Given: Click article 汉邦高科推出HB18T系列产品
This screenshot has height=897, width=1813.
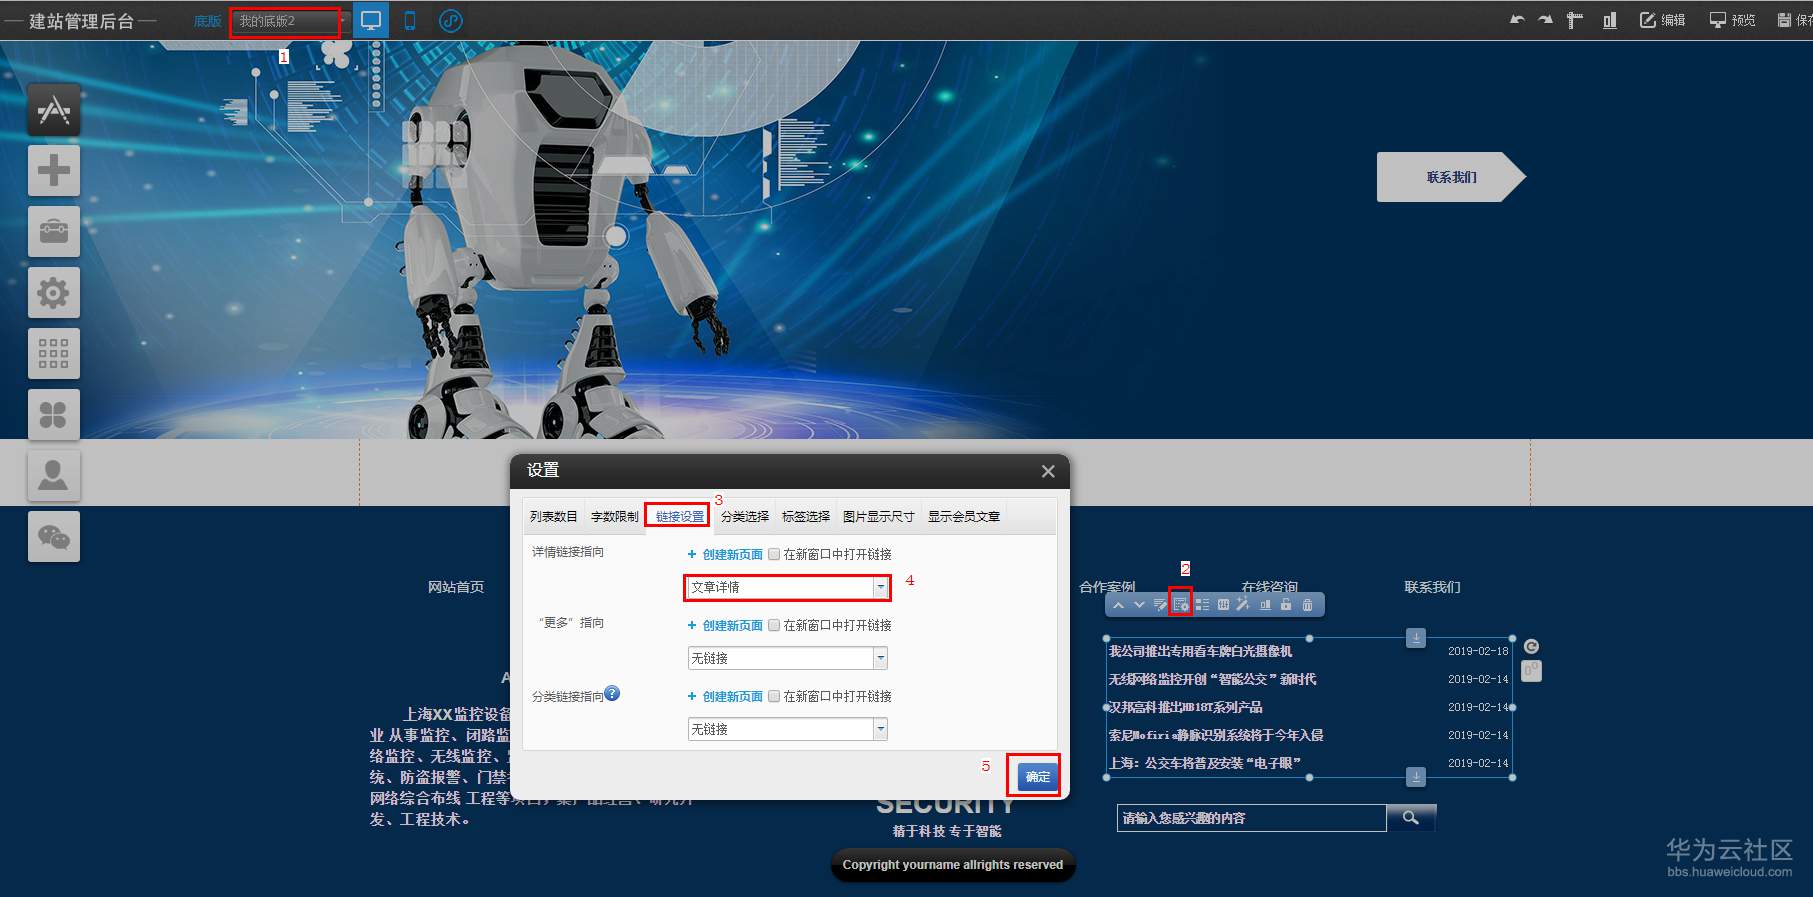Looking at the screenshot, I should tap(1186, 707).
